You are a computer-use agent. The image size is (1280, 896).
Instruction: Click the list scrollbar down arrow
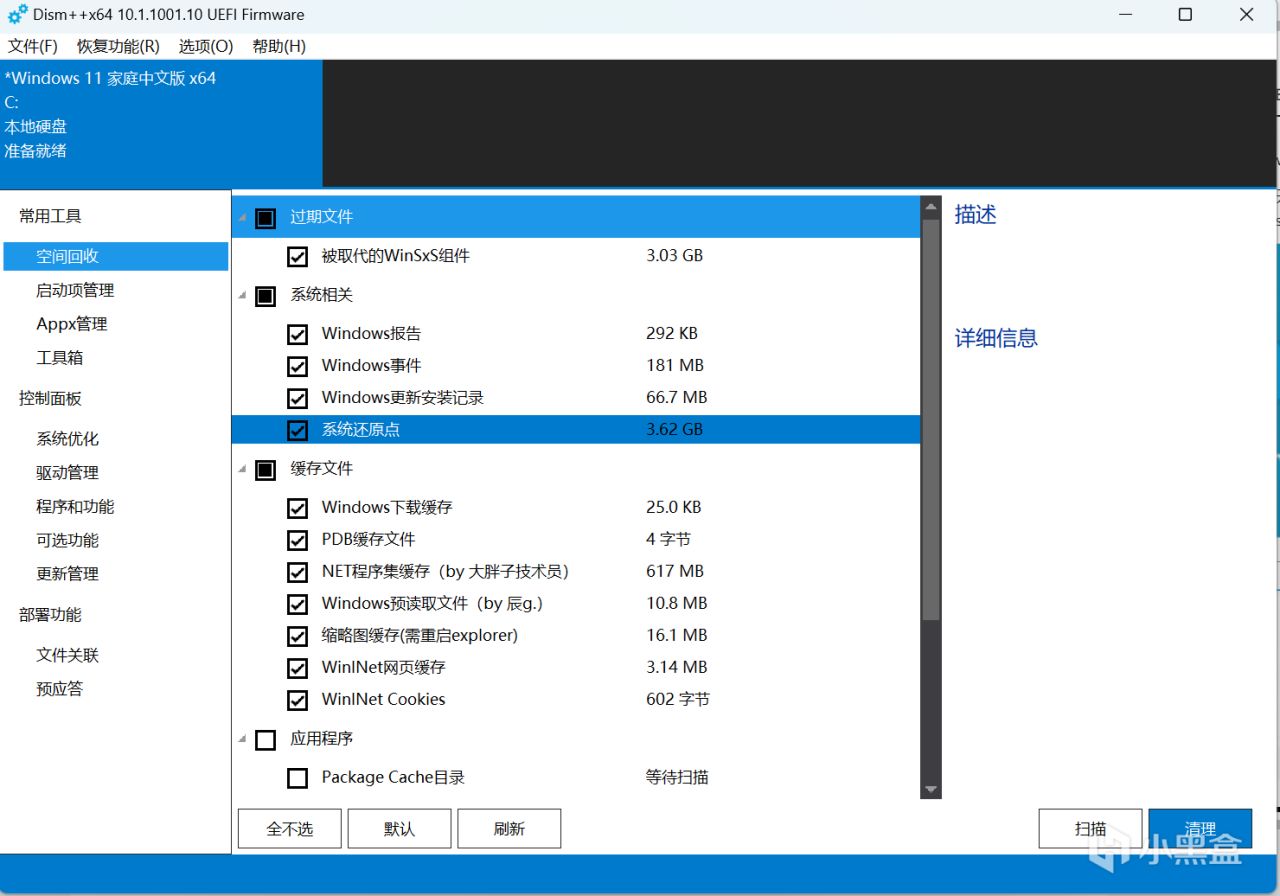click(931, 789)
